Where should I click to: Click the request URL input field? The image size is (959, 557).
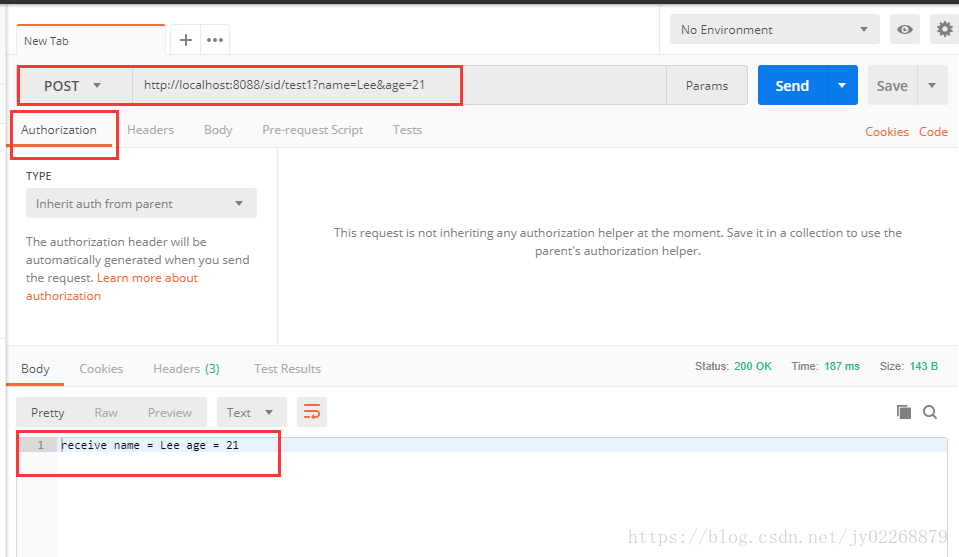399,86
